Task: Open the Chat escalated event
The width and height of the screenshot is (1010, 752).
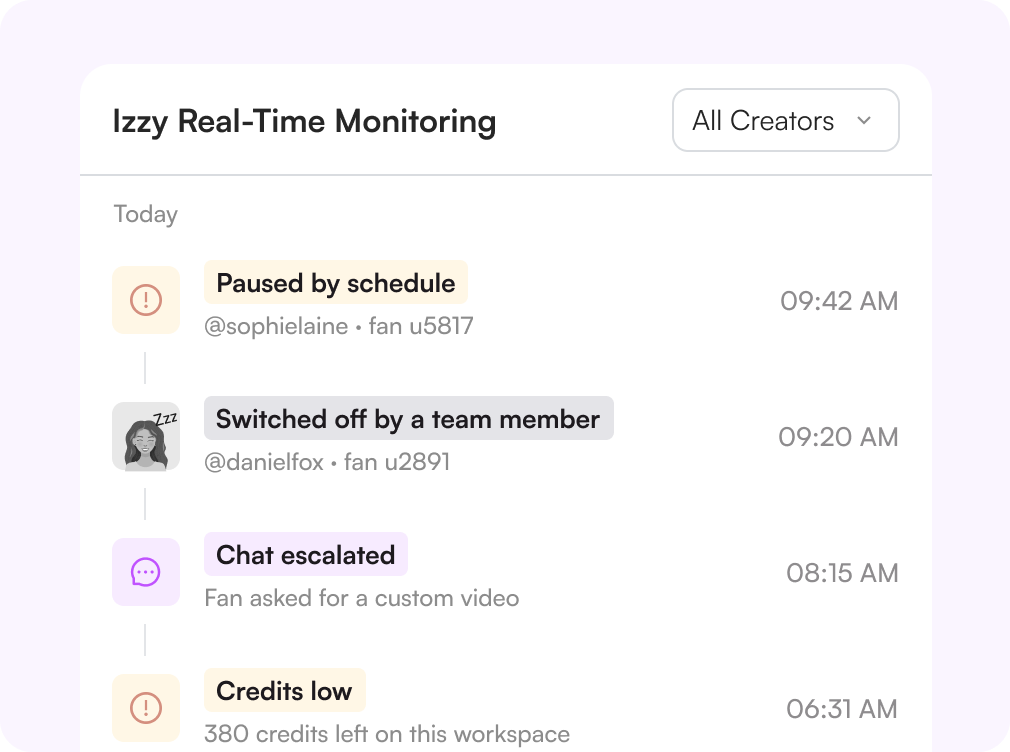Action: point(305,554)
